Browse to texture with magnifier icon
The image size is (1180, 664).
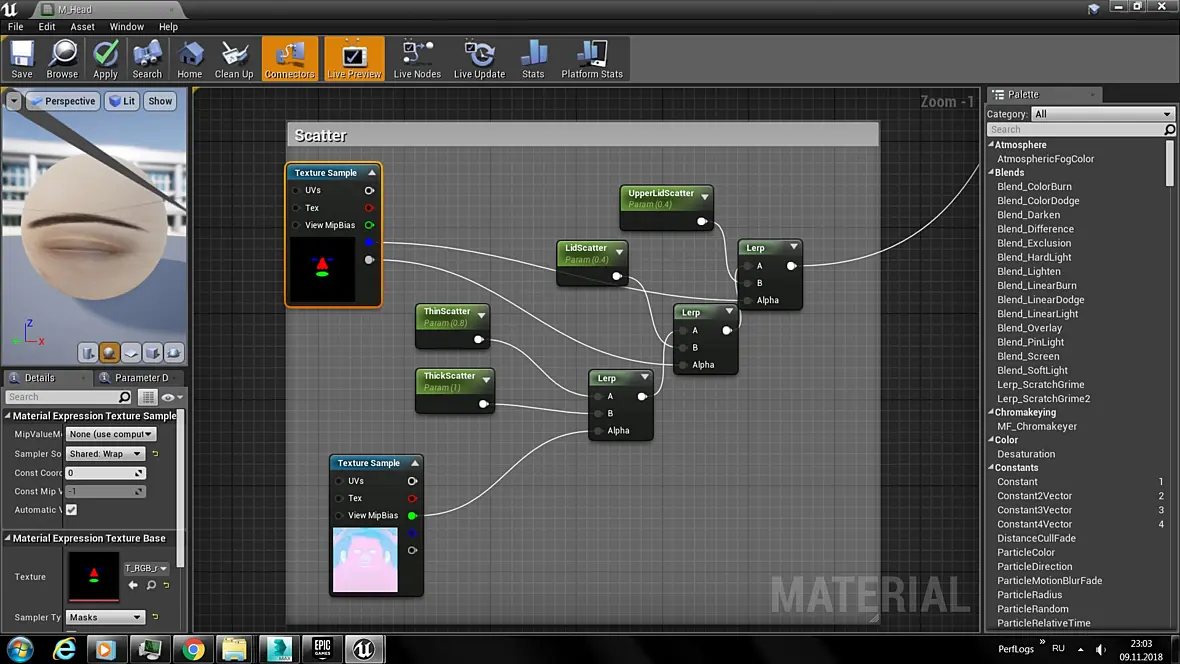[x=151, y=585]
